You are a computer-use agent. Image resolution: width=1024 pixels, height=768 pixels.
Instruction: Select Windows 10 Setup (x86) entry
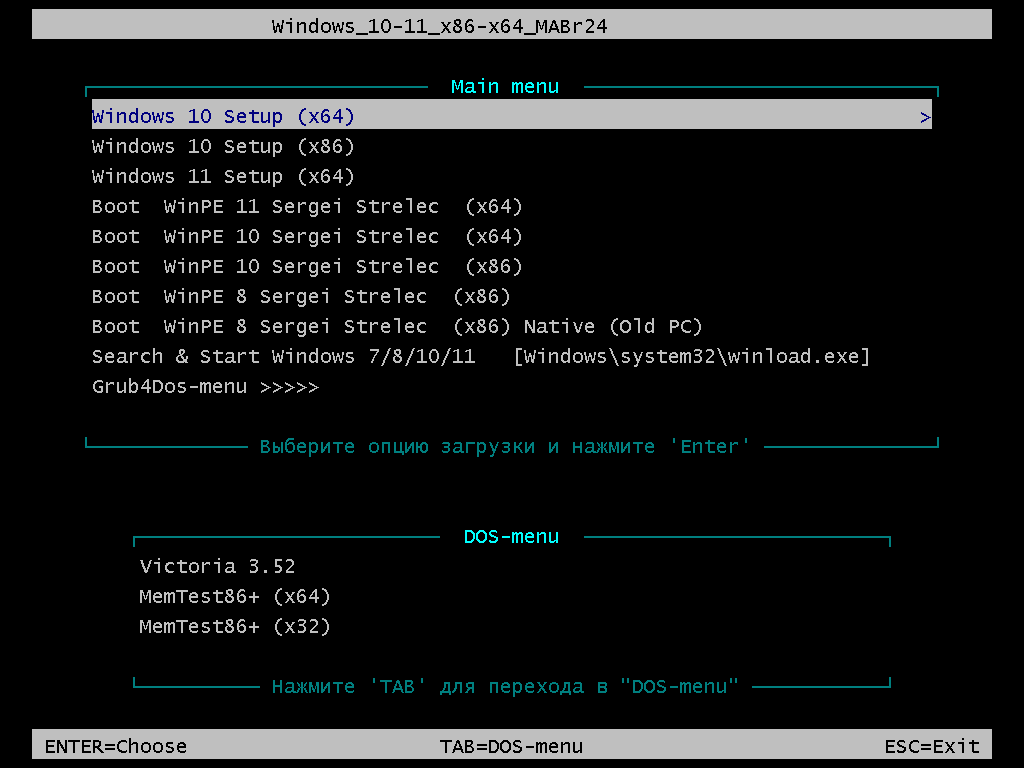point(220,146)
